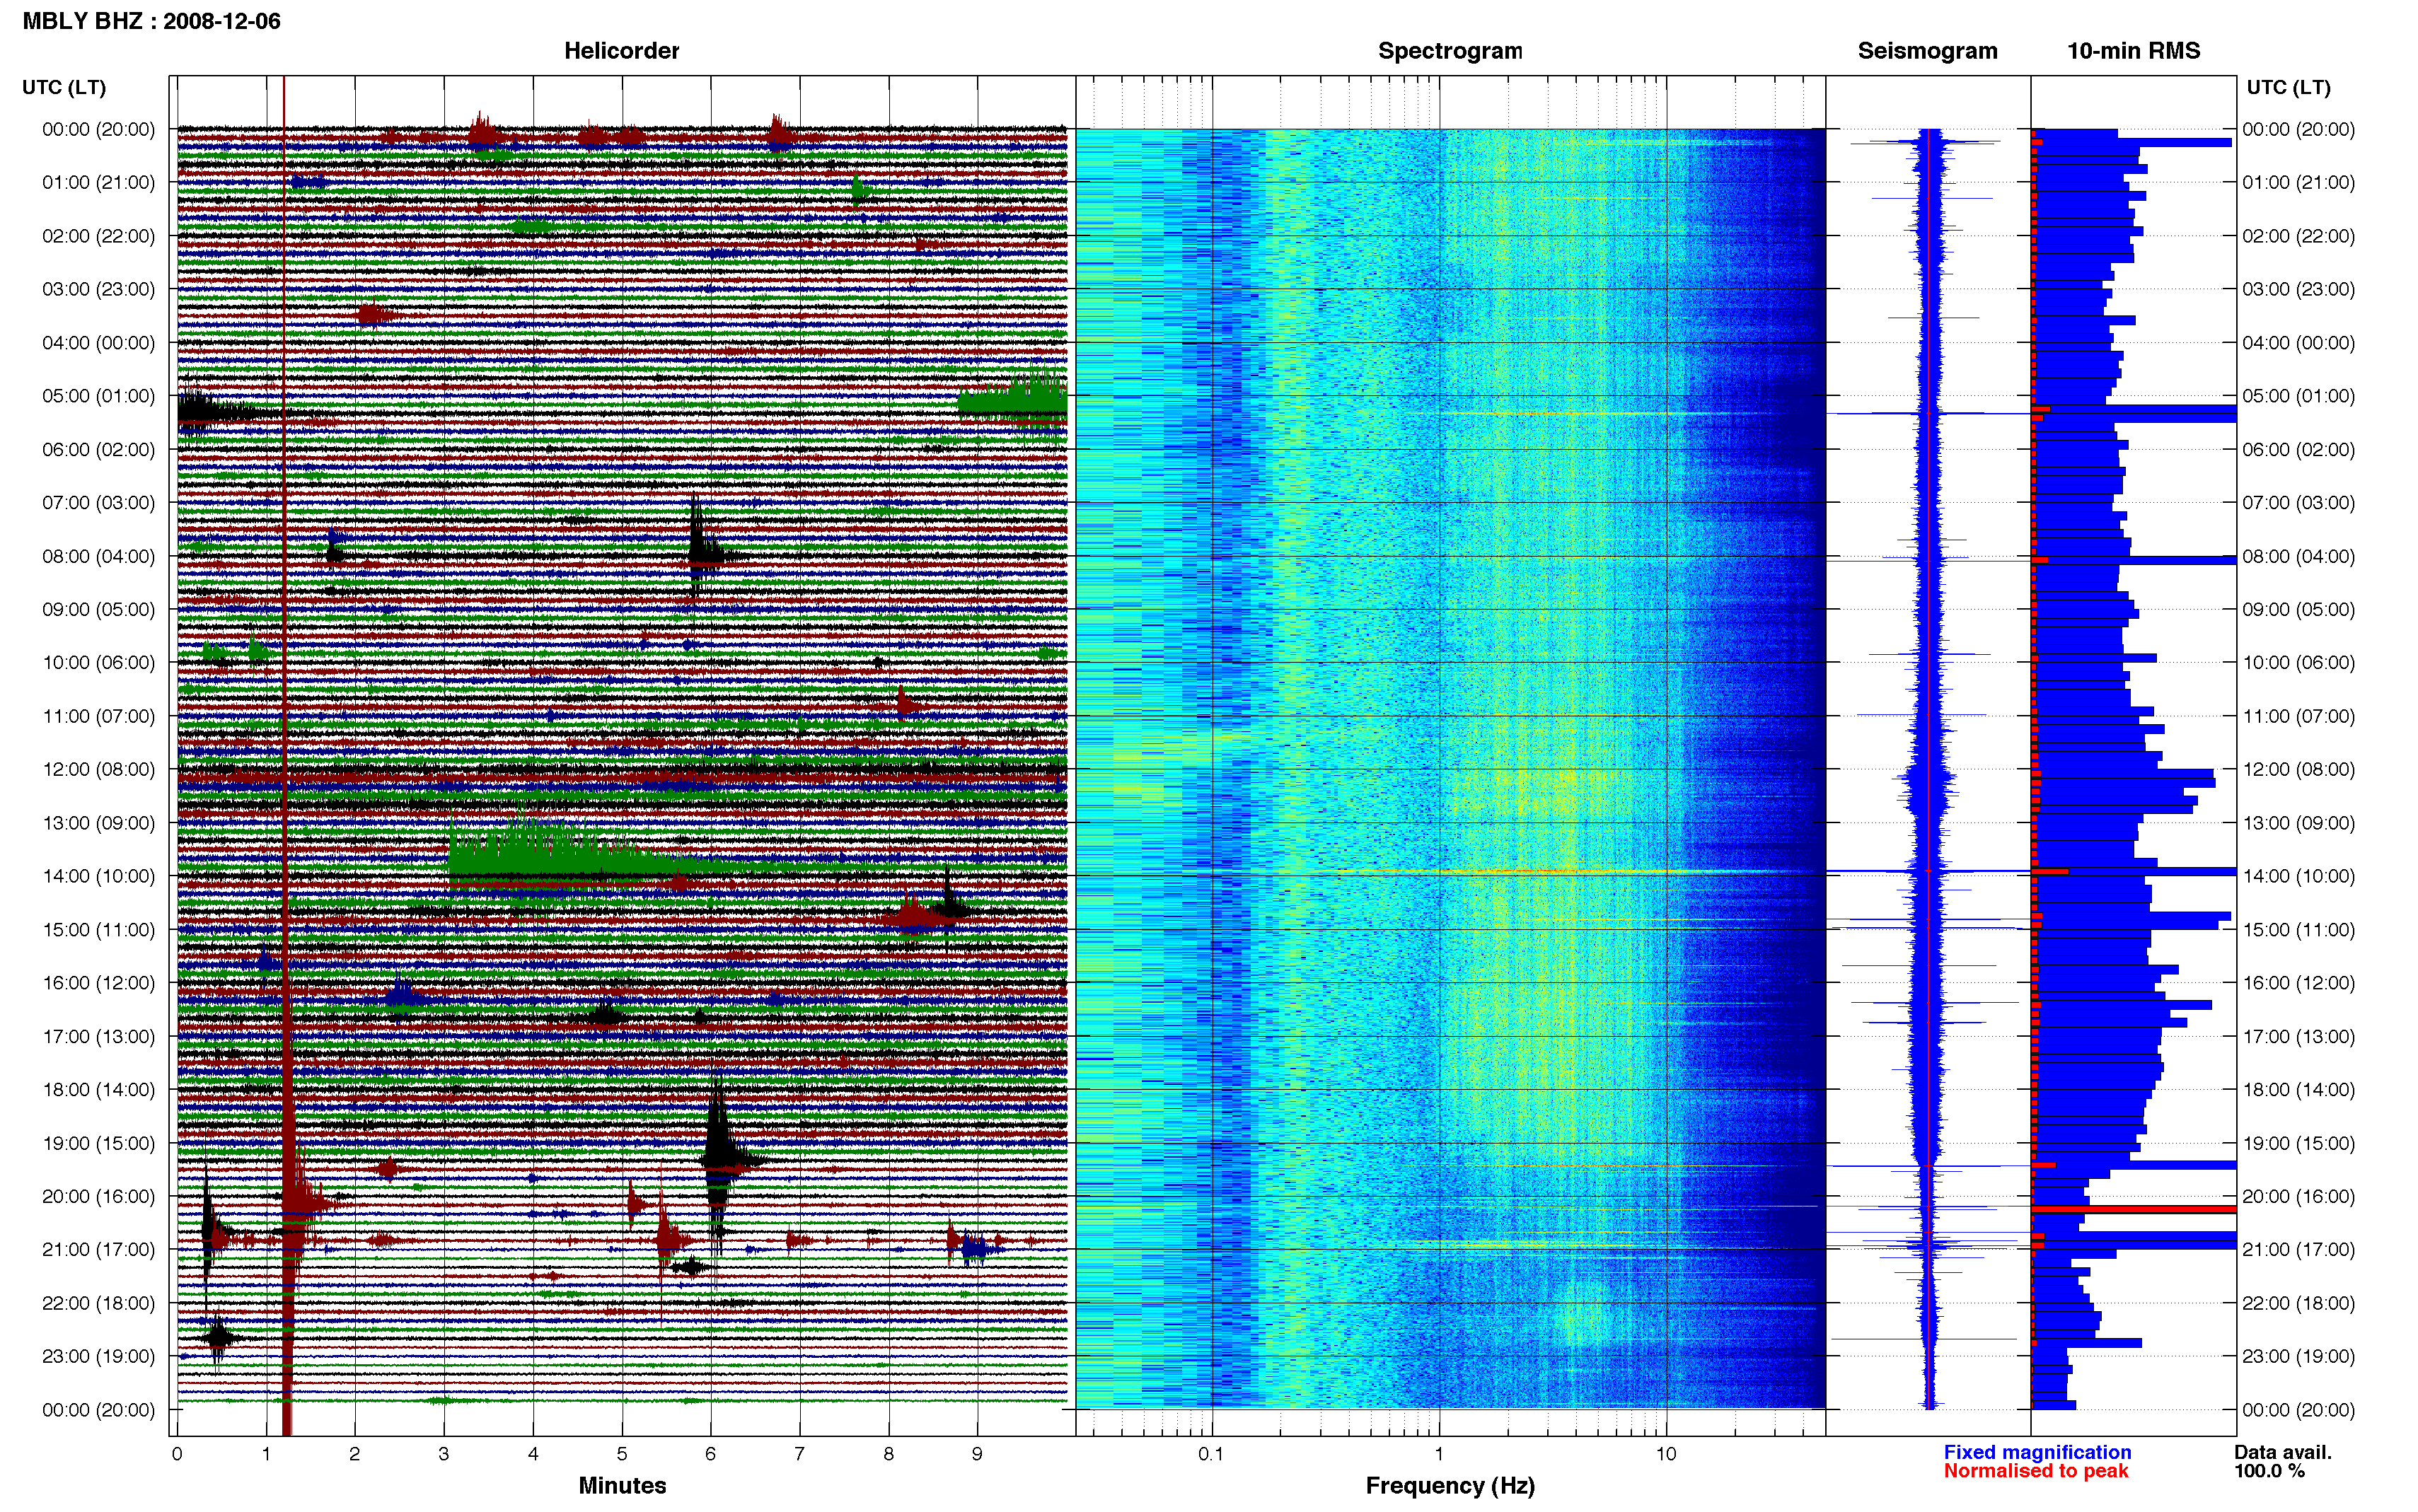Image resolution: width=2418 pixels, height=1512 pixels.
Task: Click tick label "9" on the Minutes axis
Action: click(x=977, y=1454)
